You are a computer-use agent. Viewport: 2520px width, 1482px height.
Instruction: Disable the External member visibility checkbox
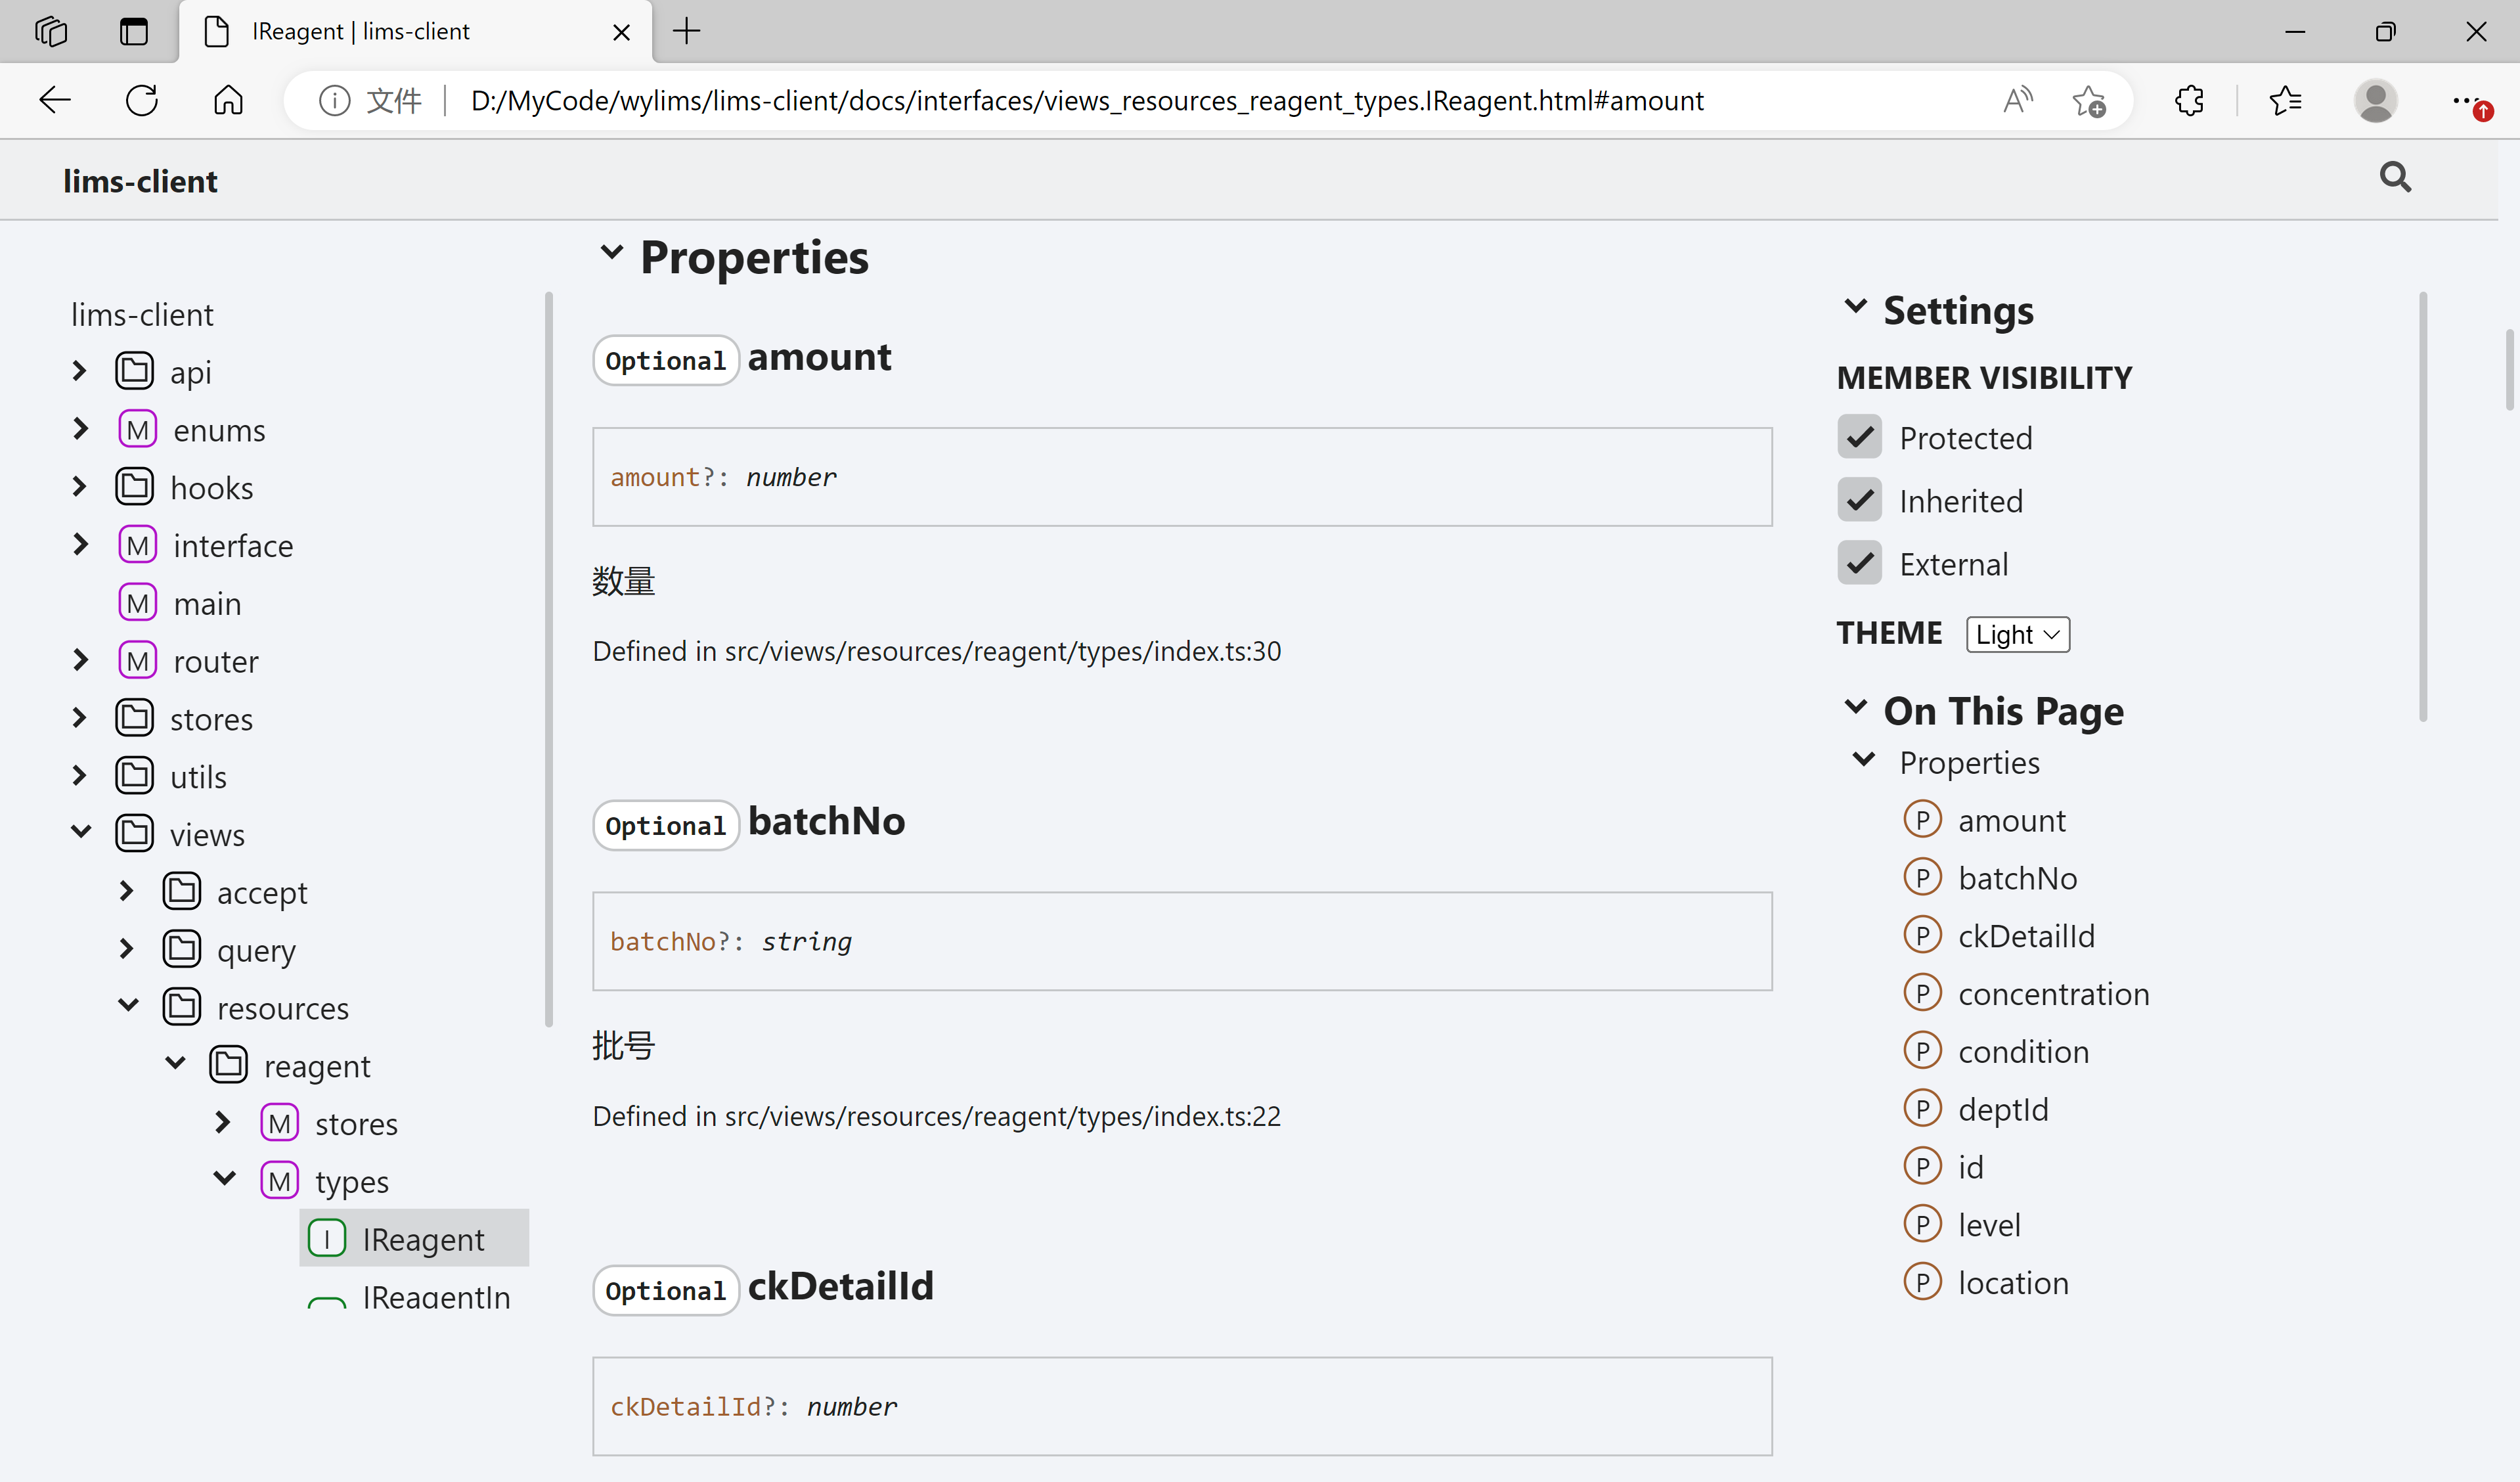click(1859, 563)
